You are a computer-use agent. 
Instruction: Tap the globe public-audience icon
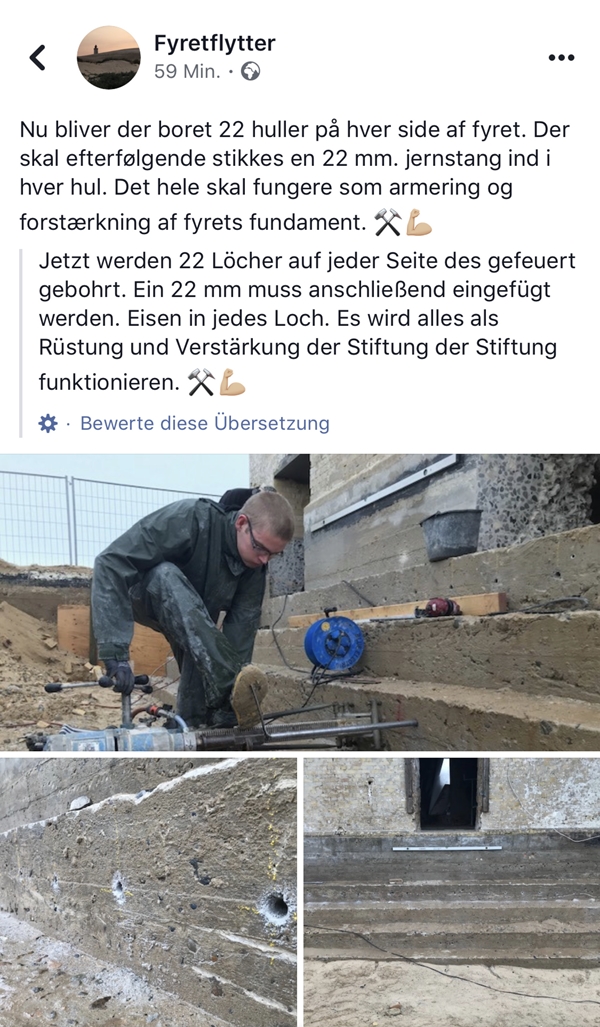(250, 71)
